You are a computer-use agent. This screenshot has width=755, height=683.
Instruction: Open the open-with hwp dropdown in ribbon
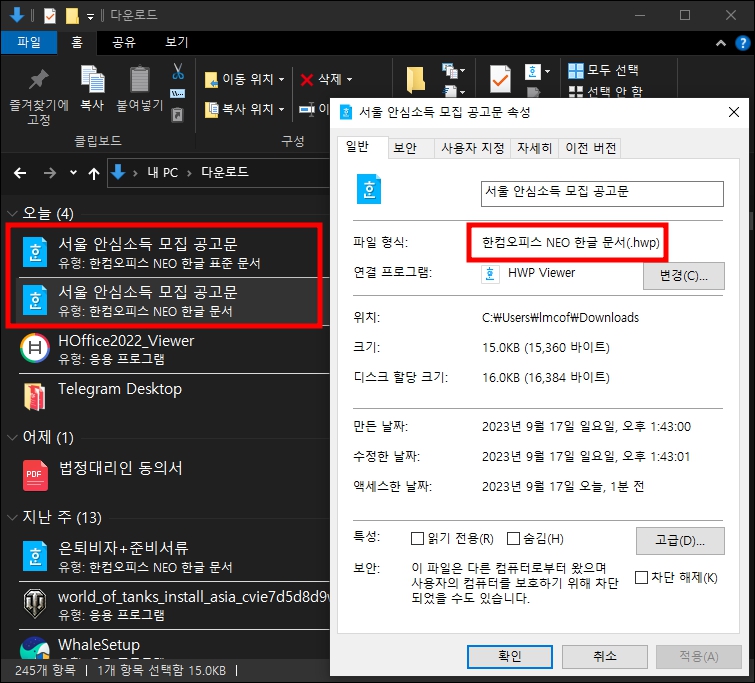(547, 72)
